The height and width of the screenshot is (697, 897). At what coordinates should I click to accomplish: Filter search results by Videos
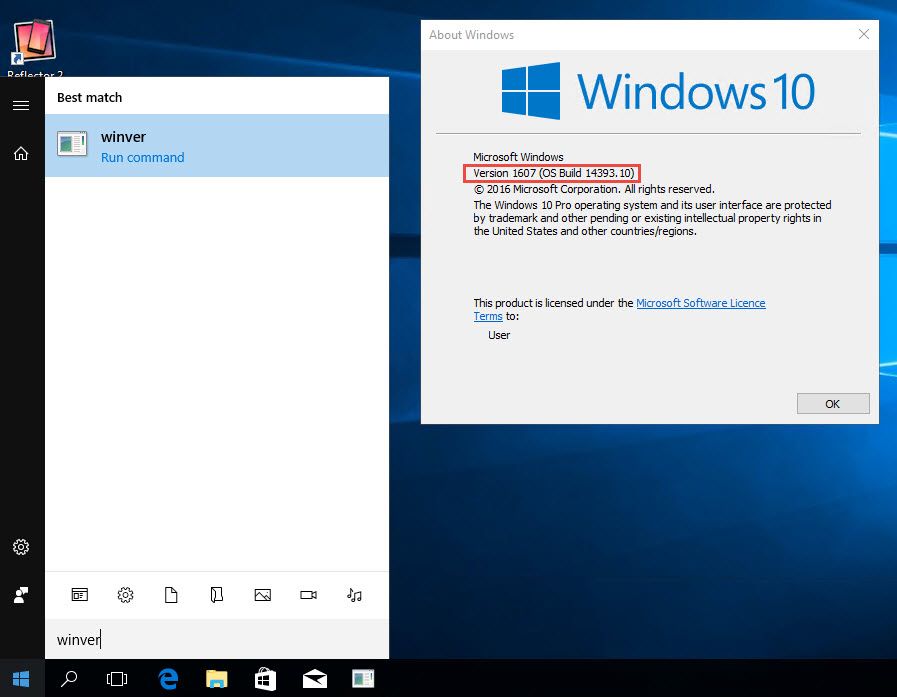[x=308, y=595]
